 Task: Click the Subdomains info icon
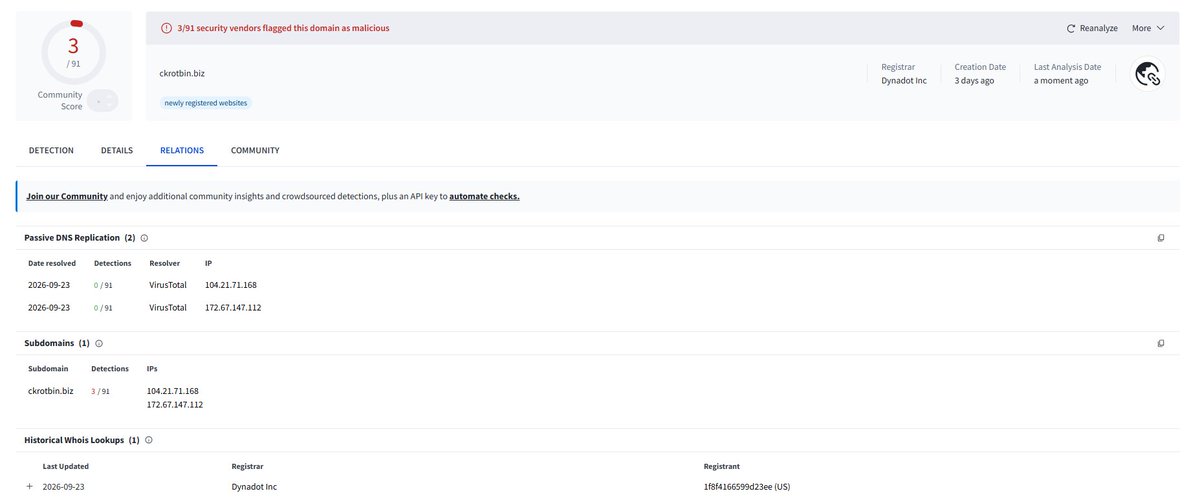(x=99, y=343)
